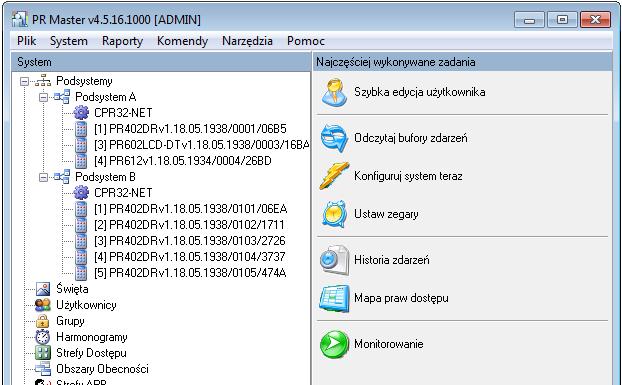Image resolution: width=622 pixels, height=385 pixels.
Task: Select Użytkownicy in the tree
Action: 86,305
